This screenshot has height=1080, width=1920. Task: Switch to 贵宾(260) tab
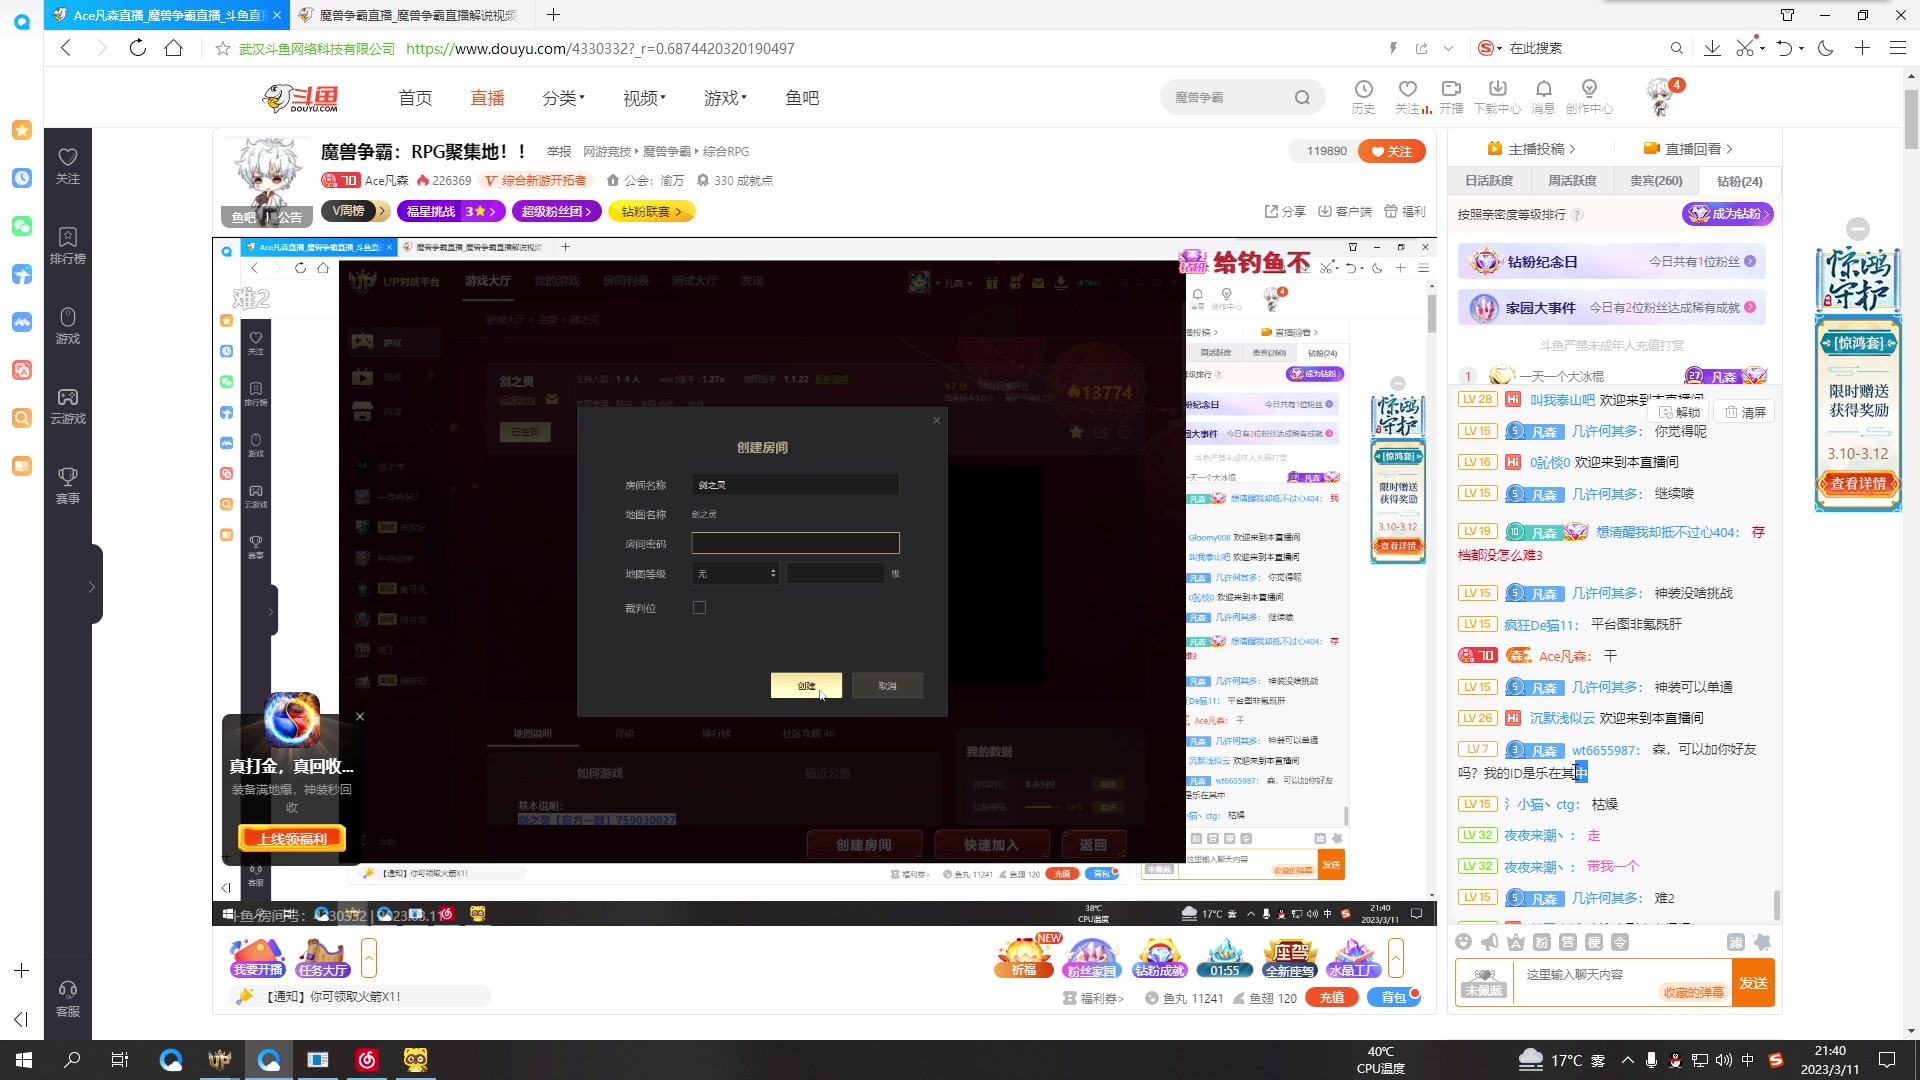pyautogui.click(x=1656, y=181)
